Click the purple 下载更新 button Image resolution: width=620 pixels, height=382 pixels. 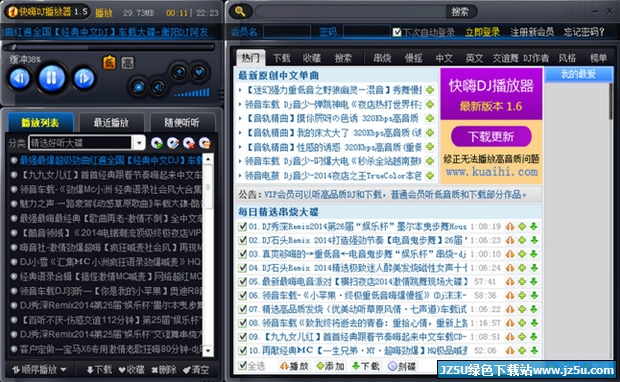pos(491,136)
